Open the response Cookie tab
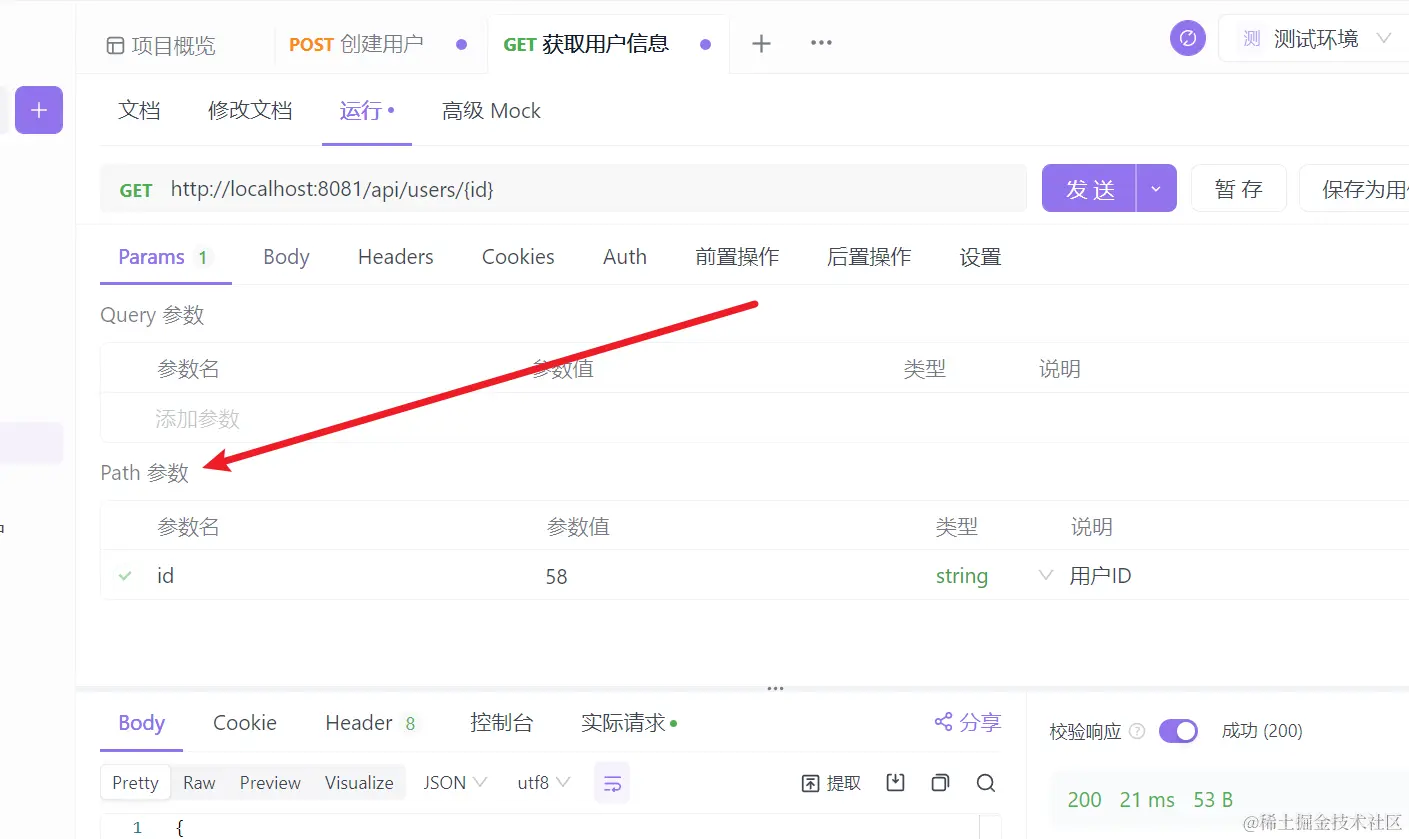The width and height of the screenshot is (1409, 839). 245,723
